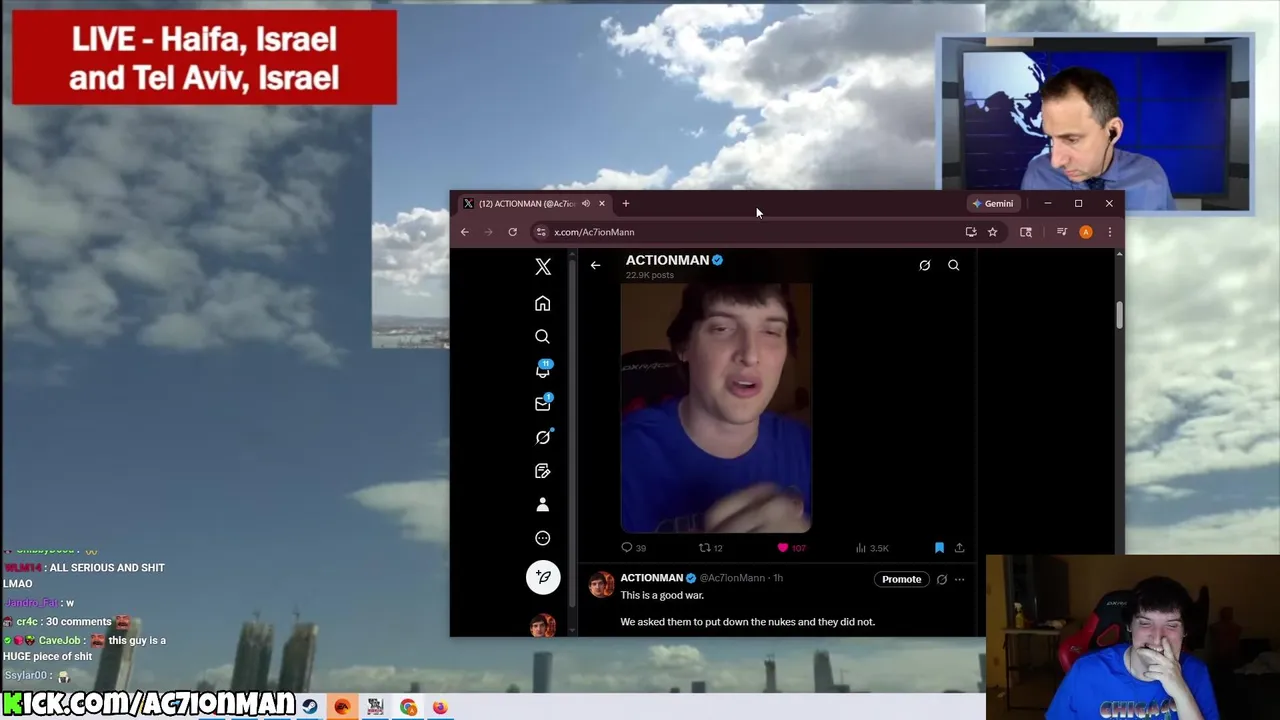Play the video of man in blue shirt
Viewport: 1280px width, 720px height.
tap(716, 408)
